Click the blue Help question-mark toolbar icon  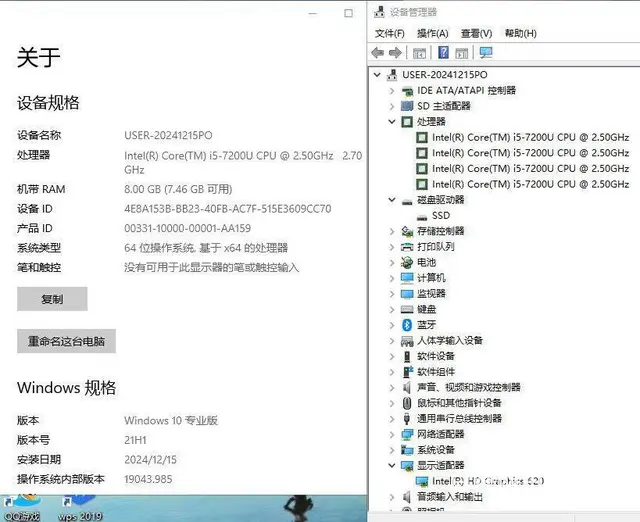click(443, 53)
